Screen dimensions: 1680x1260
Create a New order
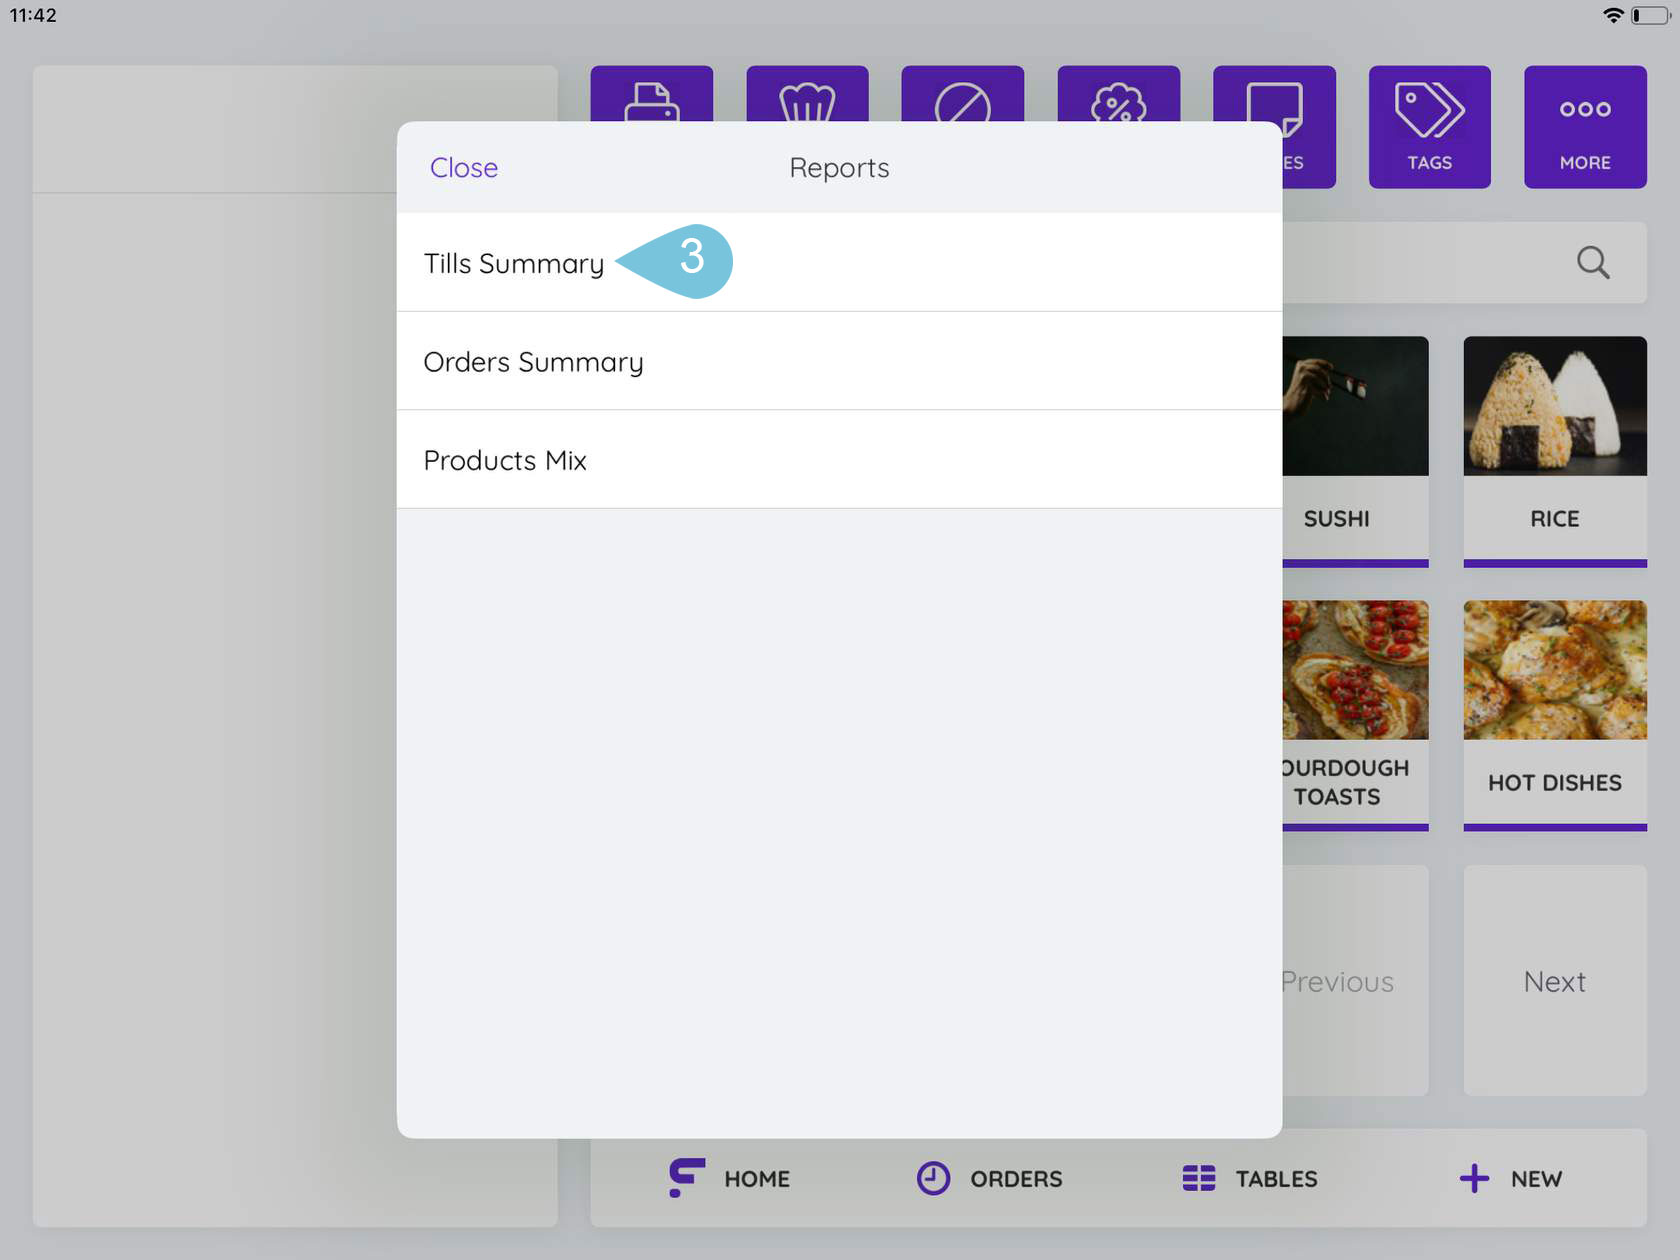click(1510, 1178)
